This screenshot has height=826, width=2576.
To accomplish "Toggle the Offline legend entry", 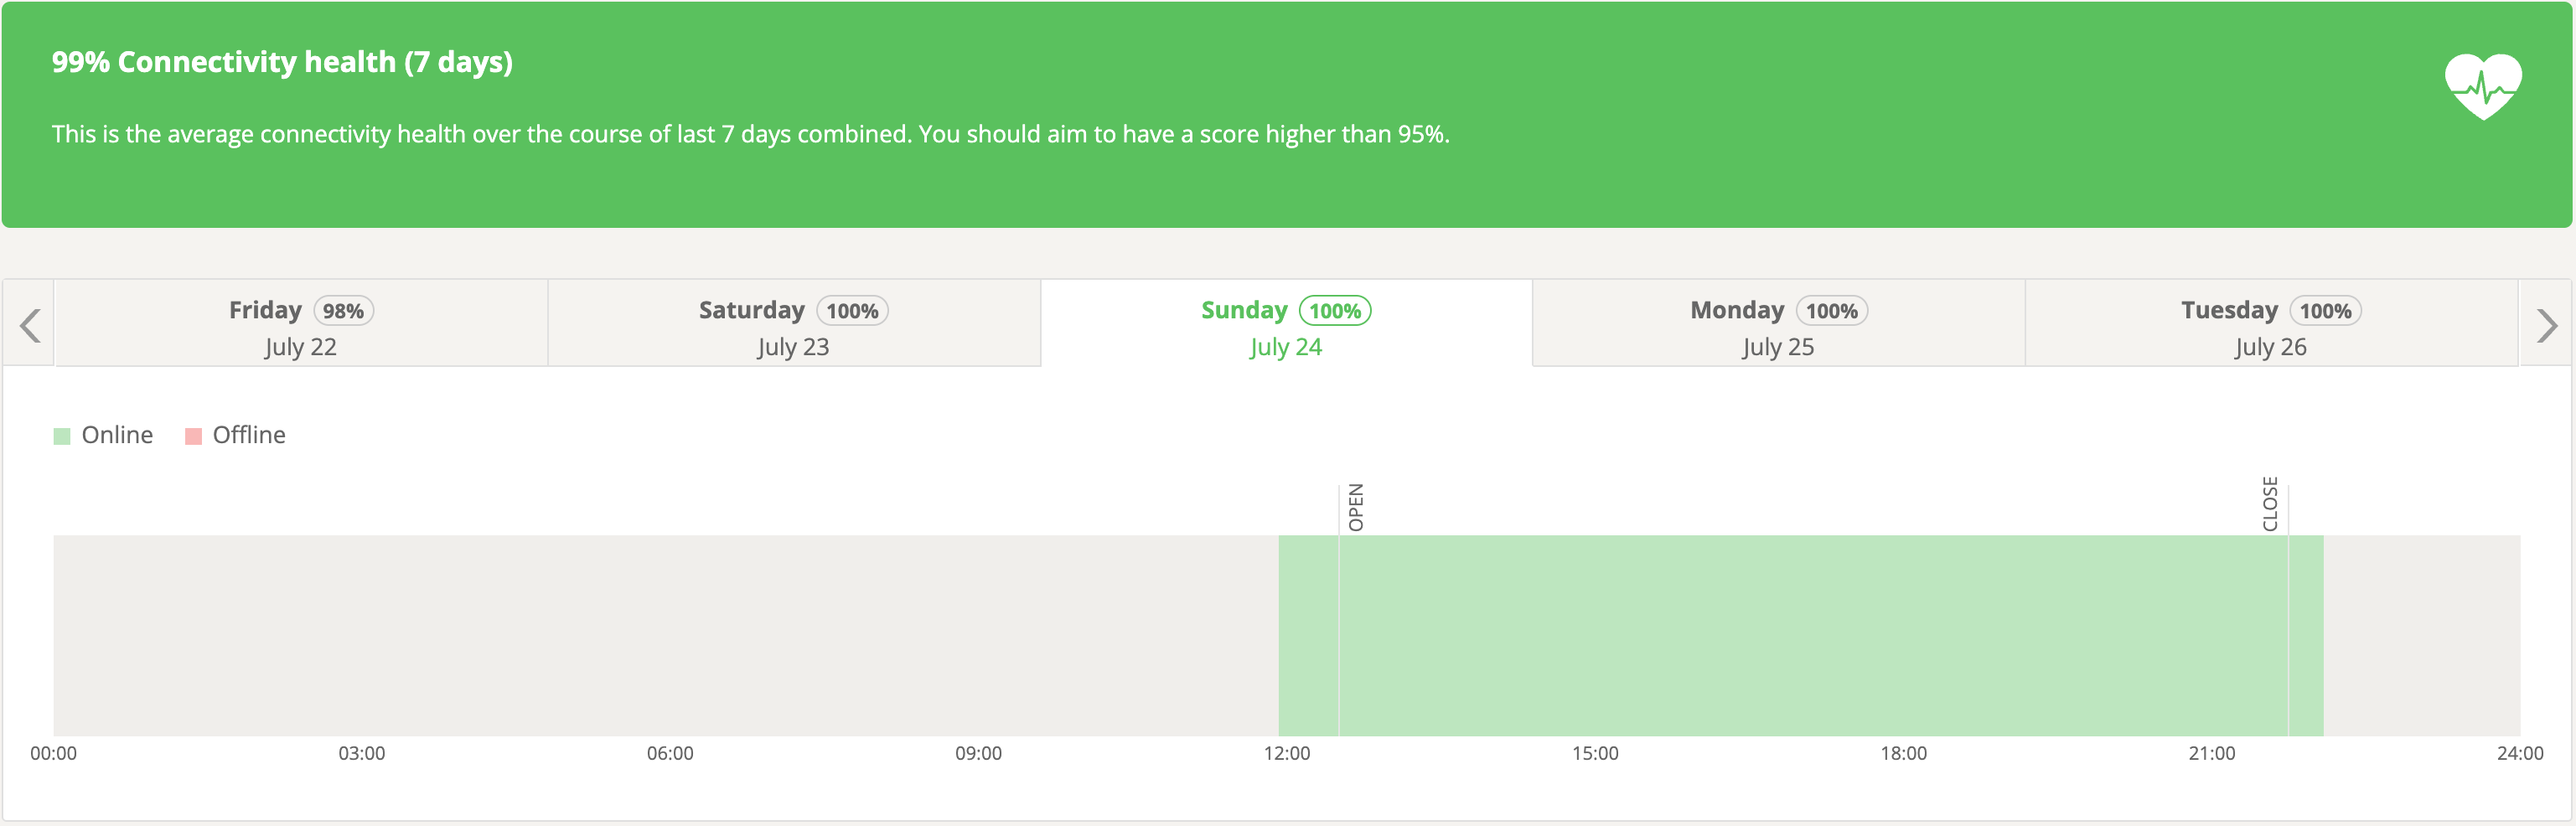I will (236, 435).
